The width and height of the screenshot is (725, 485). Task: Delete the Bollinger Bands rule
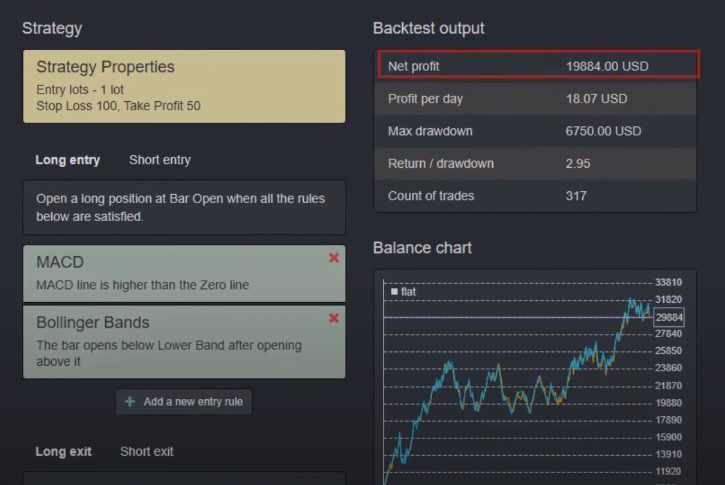click(334, 318)
